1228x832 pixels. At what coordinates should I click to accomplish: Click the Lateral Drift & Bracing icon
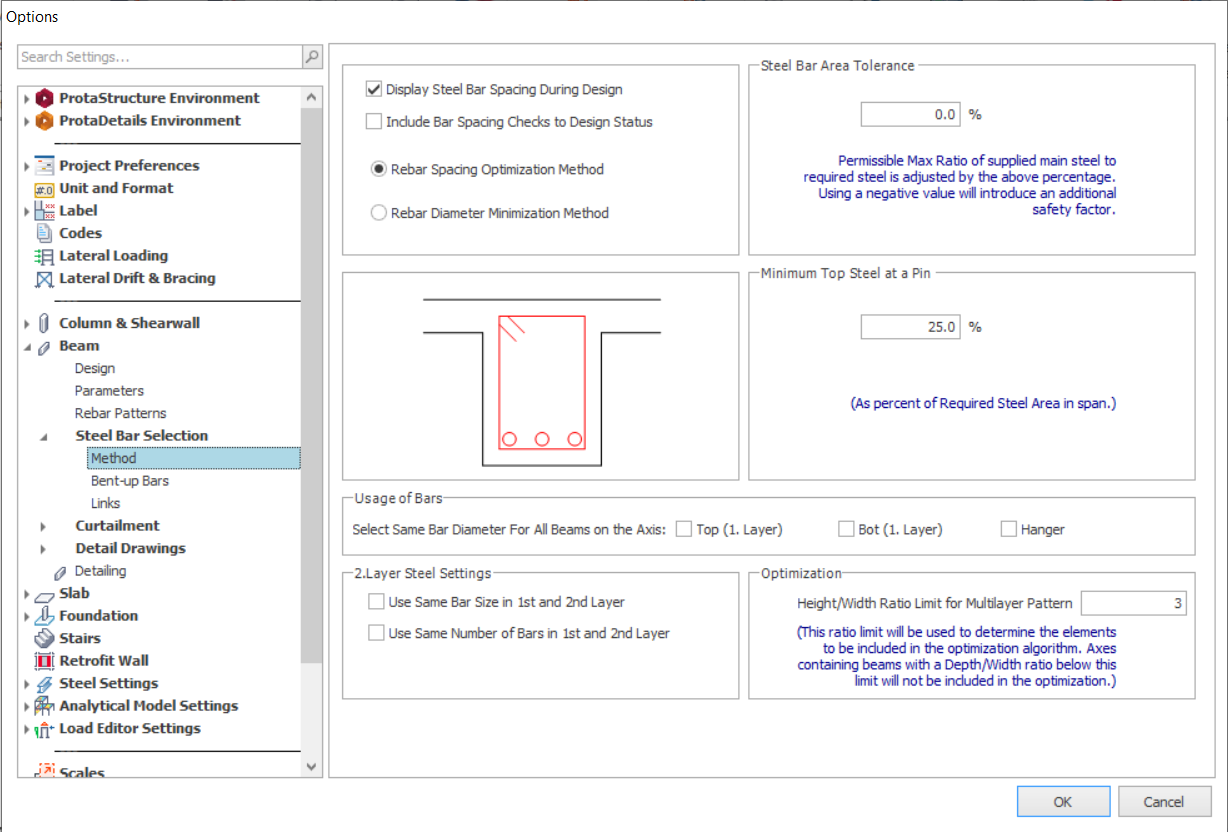44,279
